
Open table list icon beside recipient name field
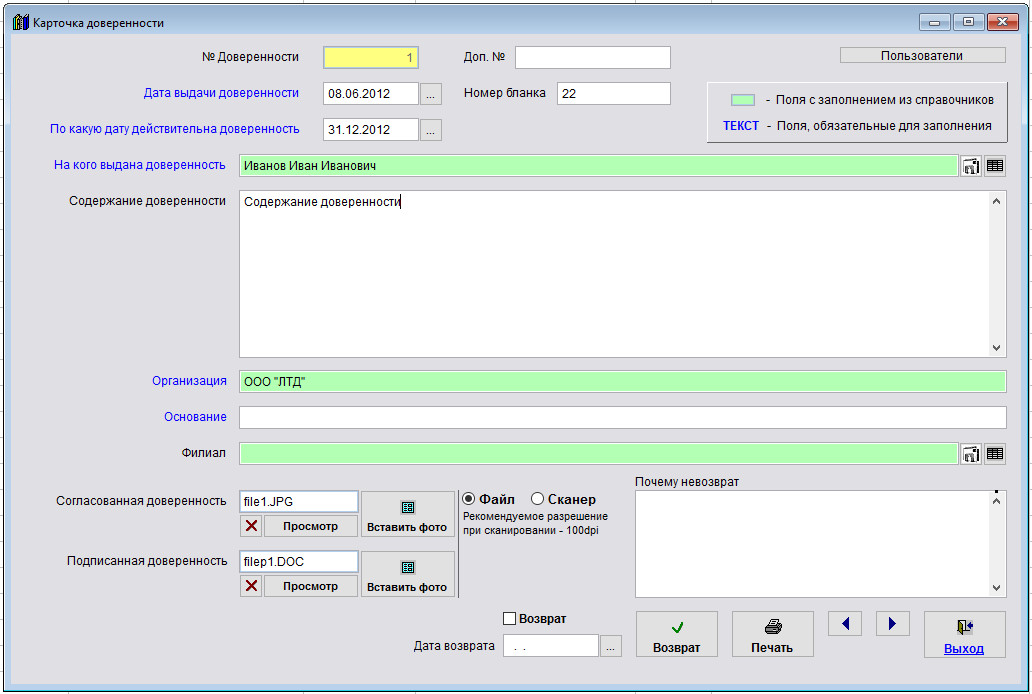click(994, 166)
